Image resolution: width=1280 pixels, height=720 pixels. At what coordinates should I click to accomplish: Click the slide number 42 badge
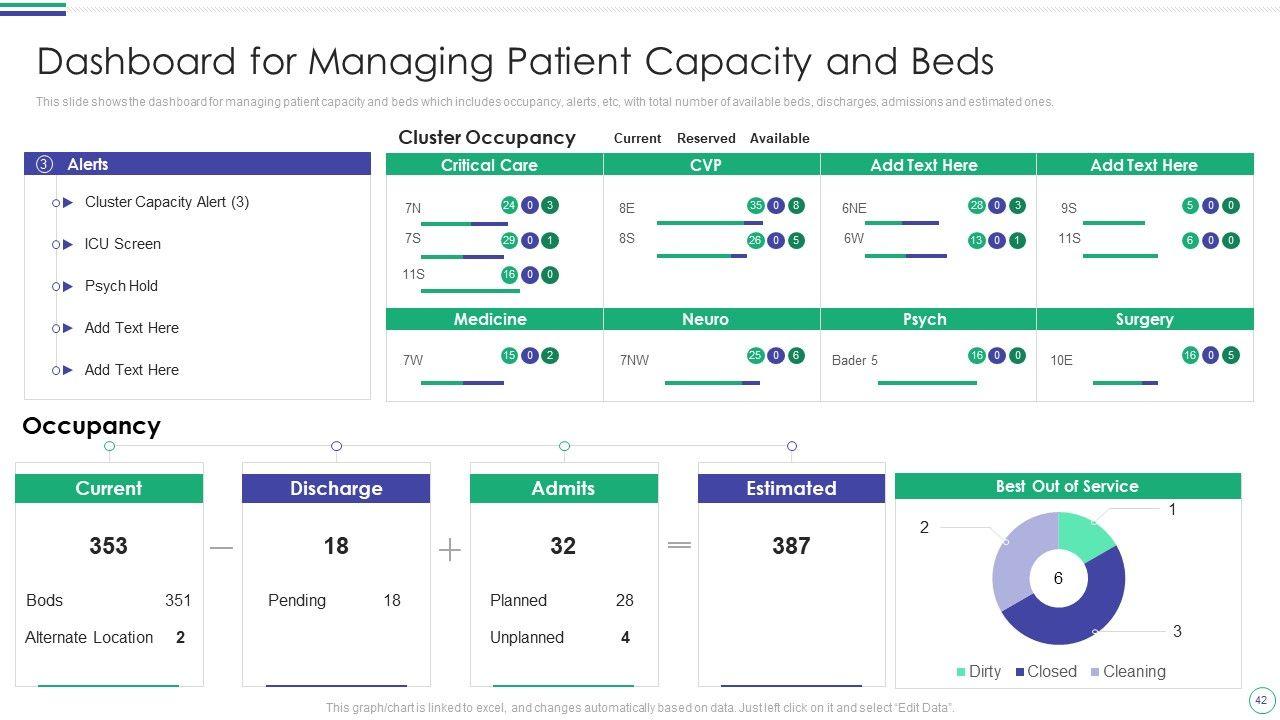tap(1260, 700)
